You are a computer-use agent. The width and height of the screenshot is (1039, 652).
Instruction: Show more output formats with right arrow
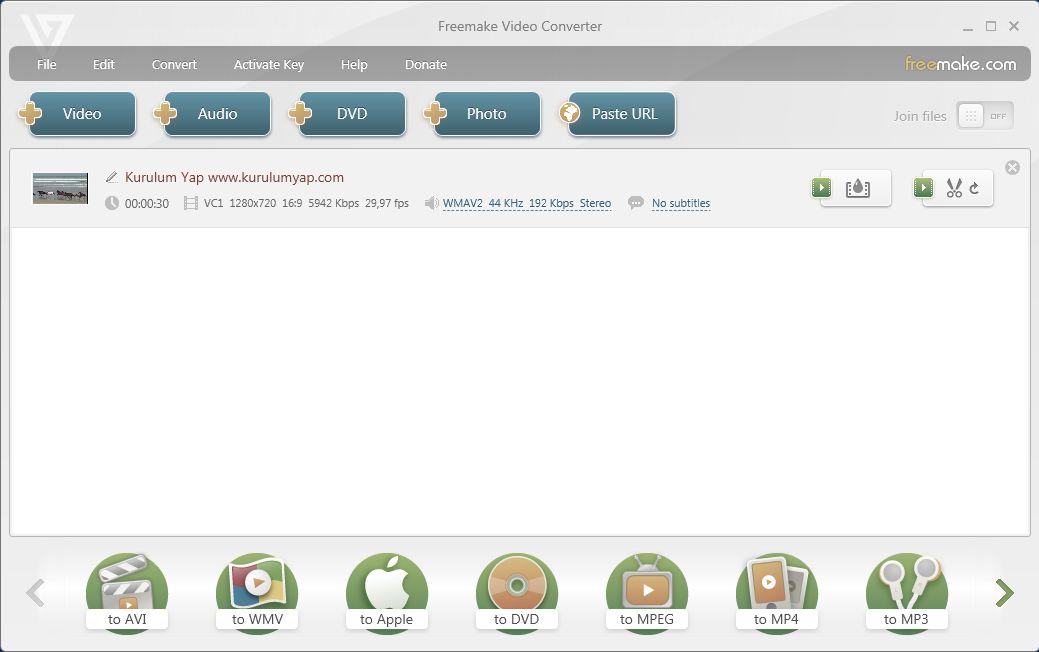[1005, 593]
